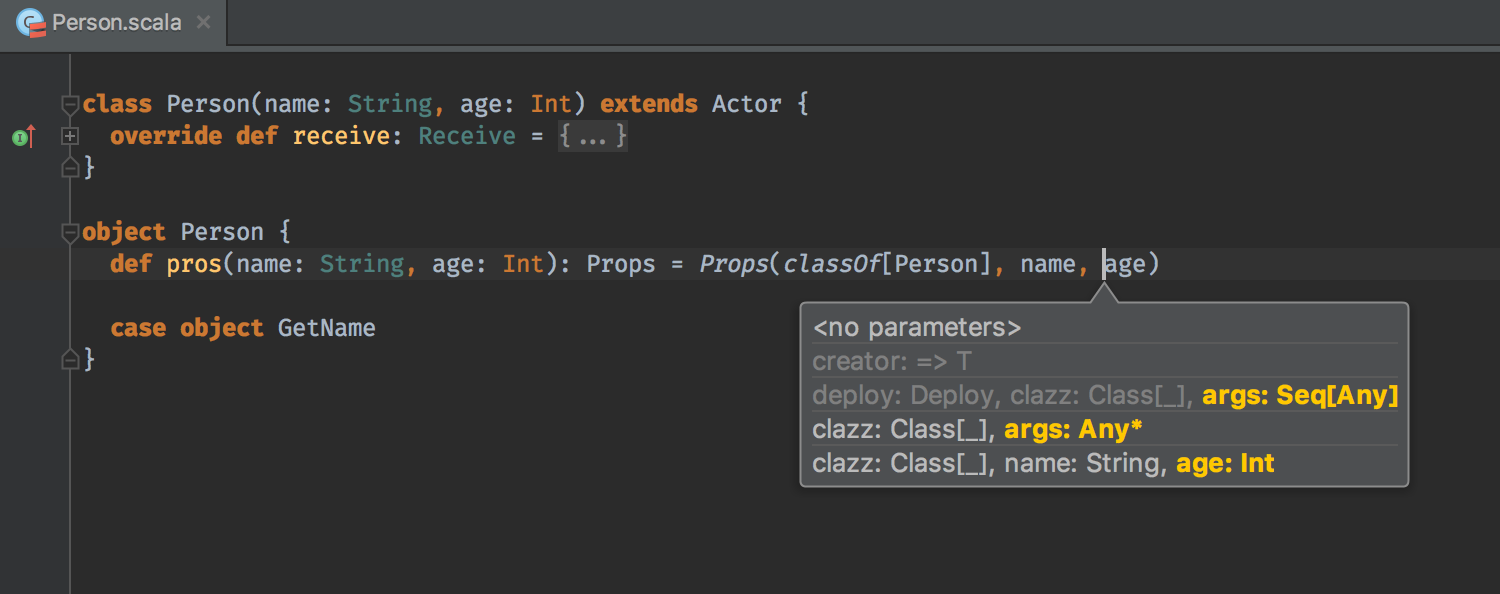Pick the 'name: String, age: Int' overload

tap(1104, 463)
